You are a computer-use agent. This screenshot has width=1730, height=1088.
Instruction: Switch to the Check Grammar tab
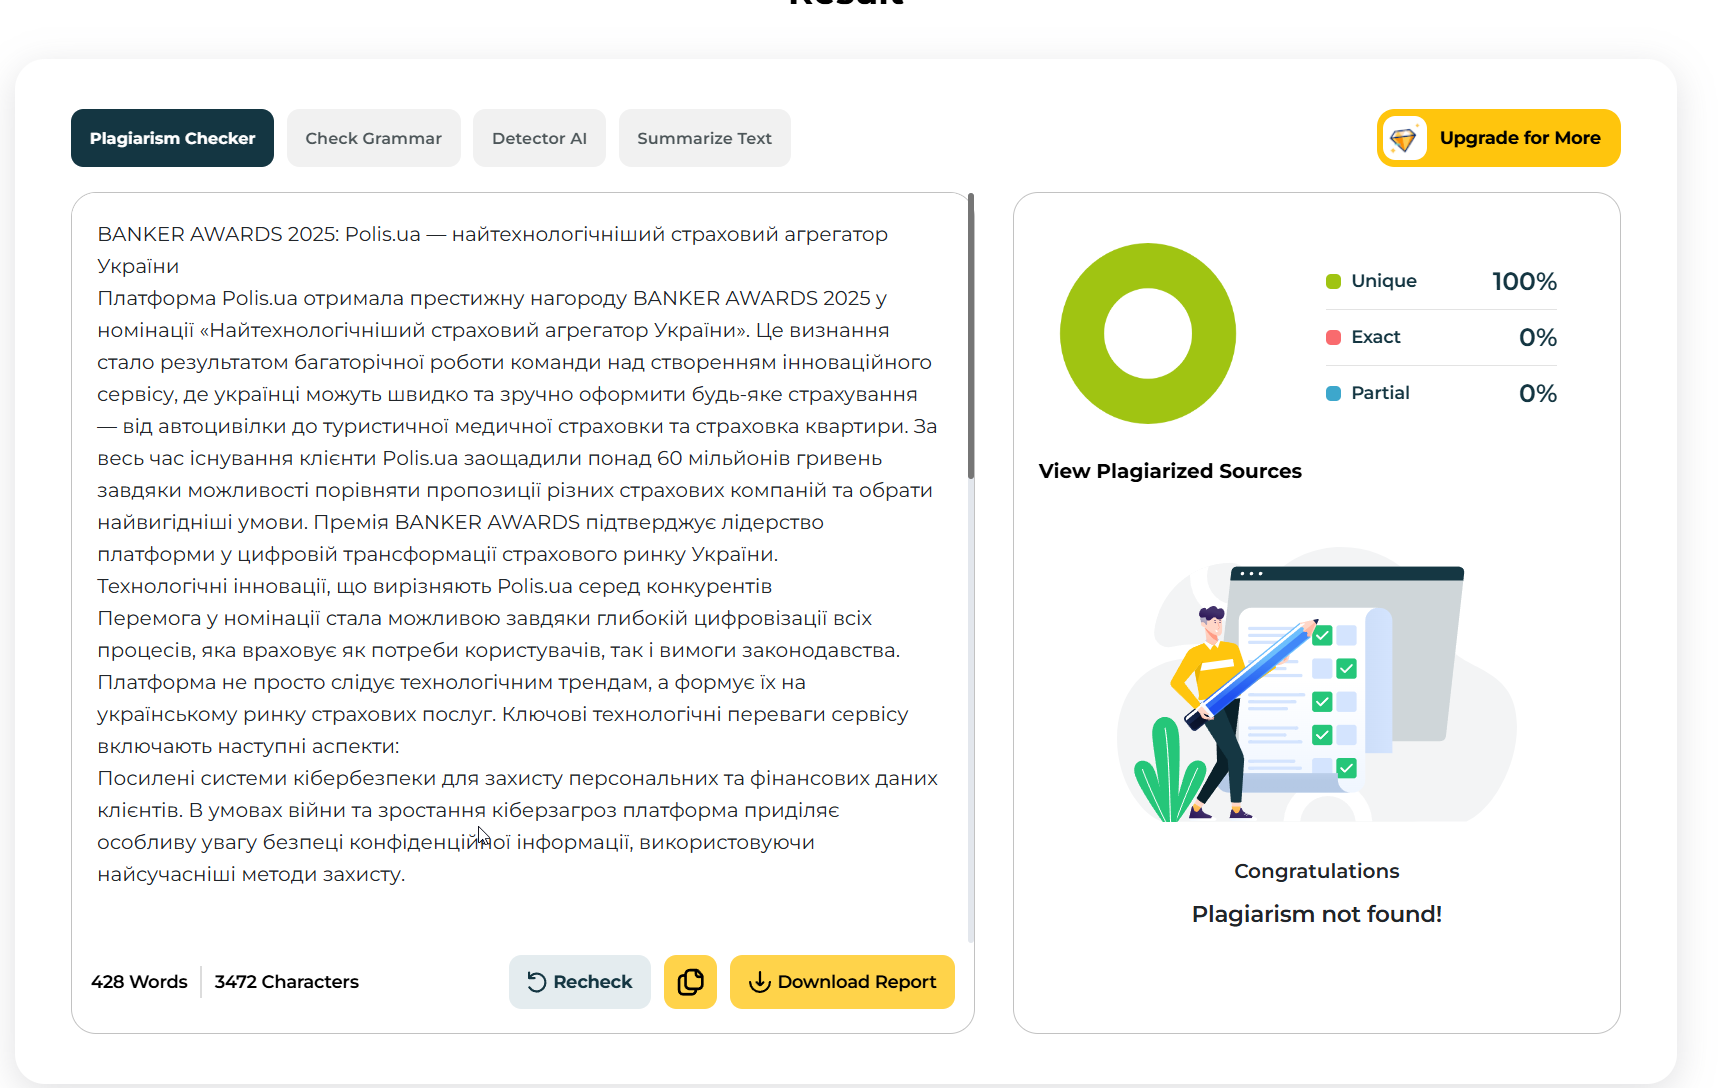point(373,138)
